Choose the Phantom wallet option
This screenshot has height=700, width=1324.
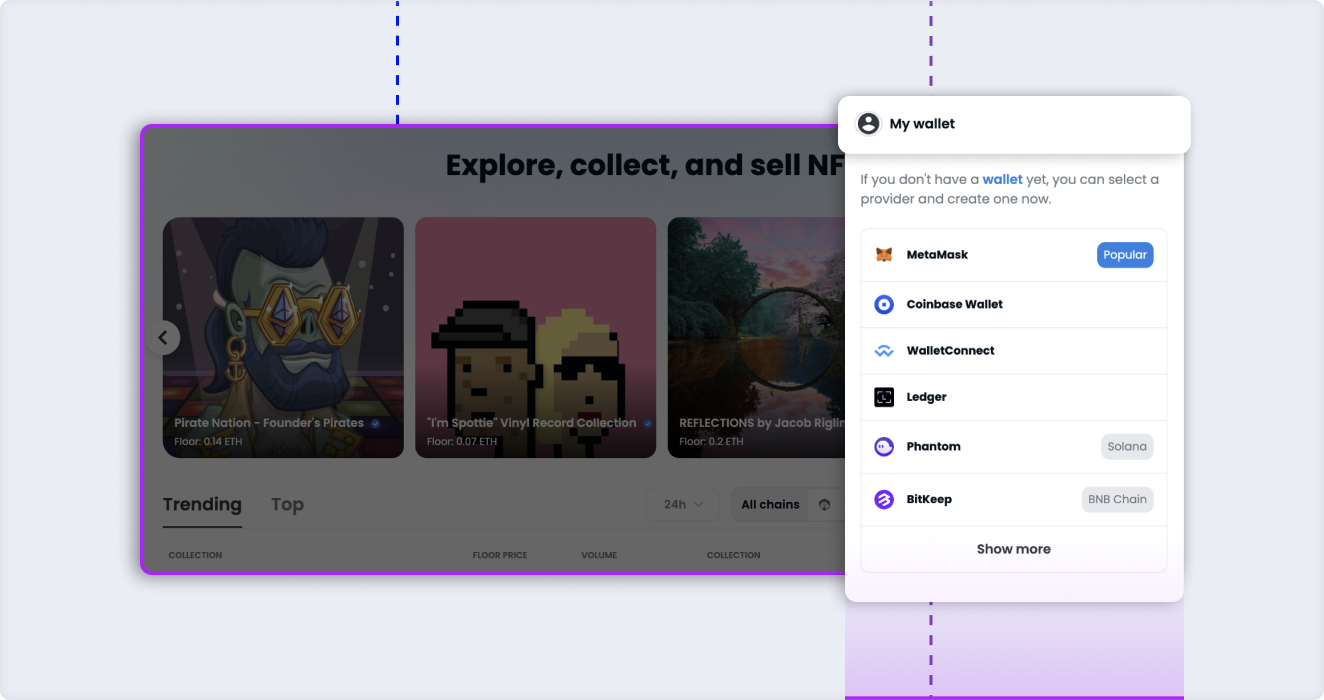(1014, 447)
